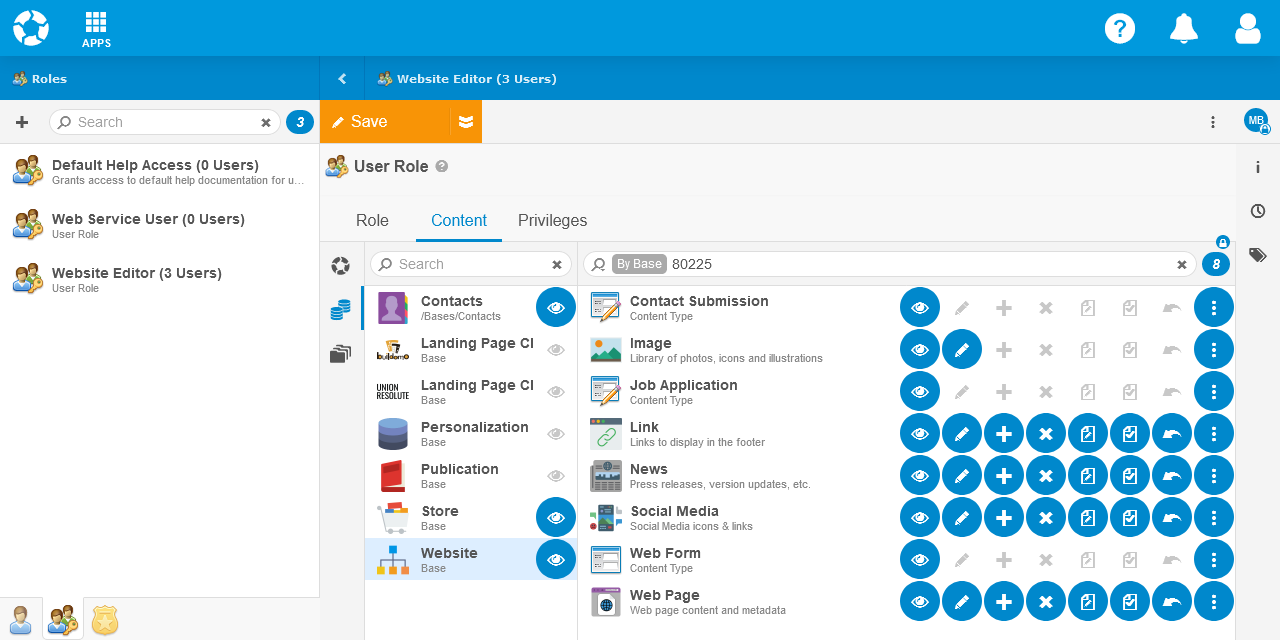
Task: Enable view access for Publication base
Action: click(556, 475)
